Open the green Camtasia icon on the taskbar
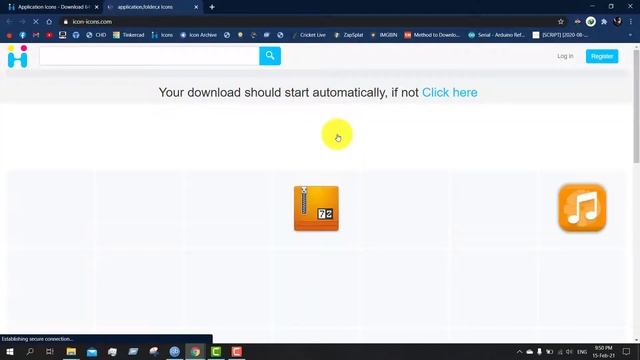This screenshot has height=360, width=640. pyautogui.click(x=216, y=351)
